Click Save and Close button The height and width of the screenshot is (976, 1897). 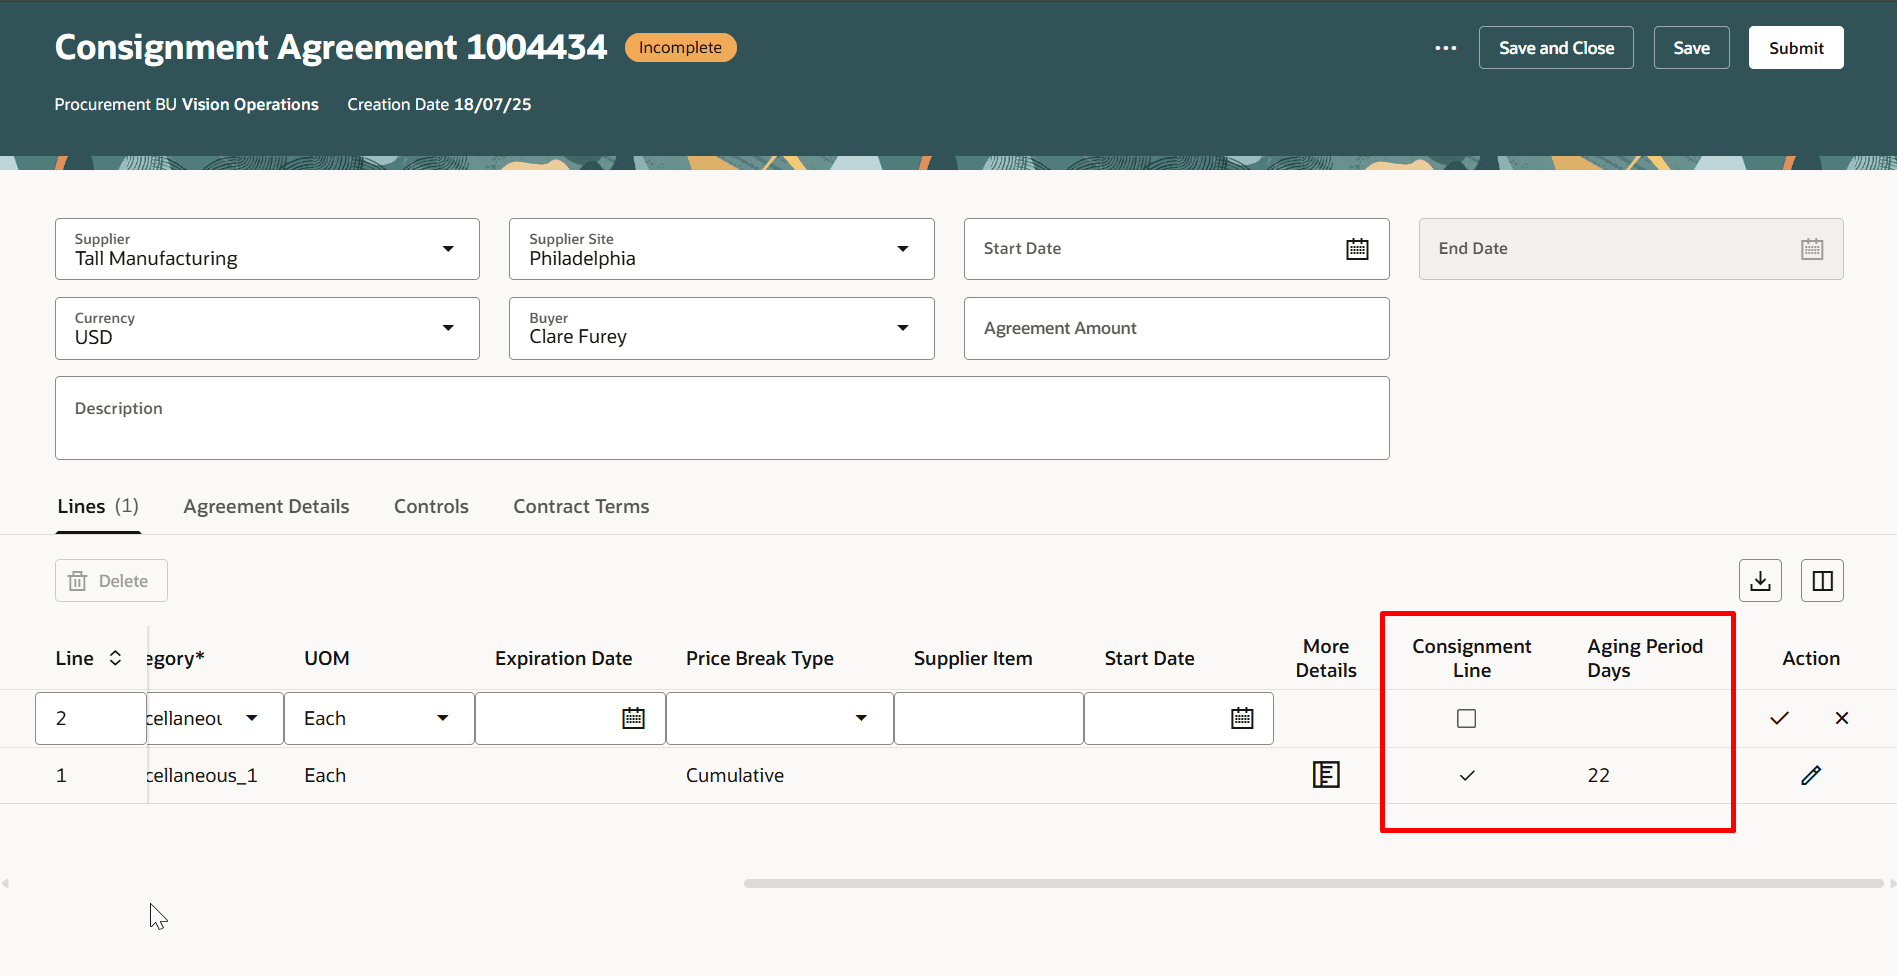coord(1556,48)
